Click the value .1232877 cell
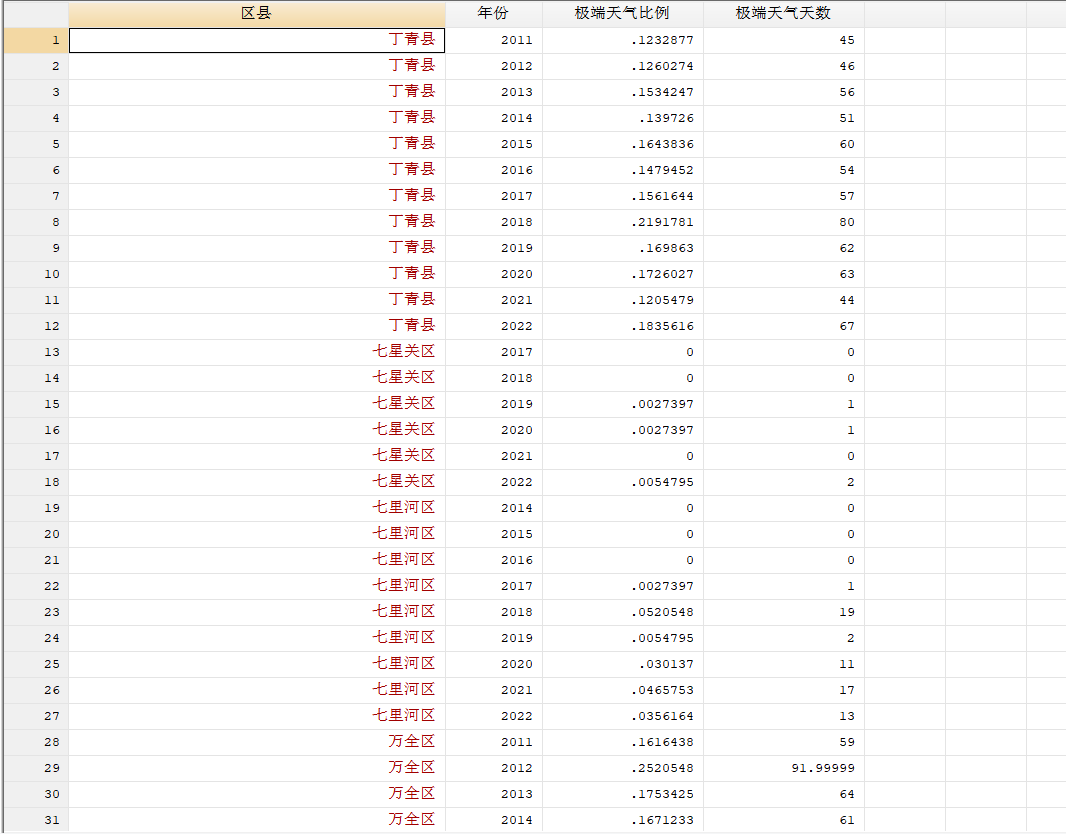The image size is (1066, 834). pos(623,40)
